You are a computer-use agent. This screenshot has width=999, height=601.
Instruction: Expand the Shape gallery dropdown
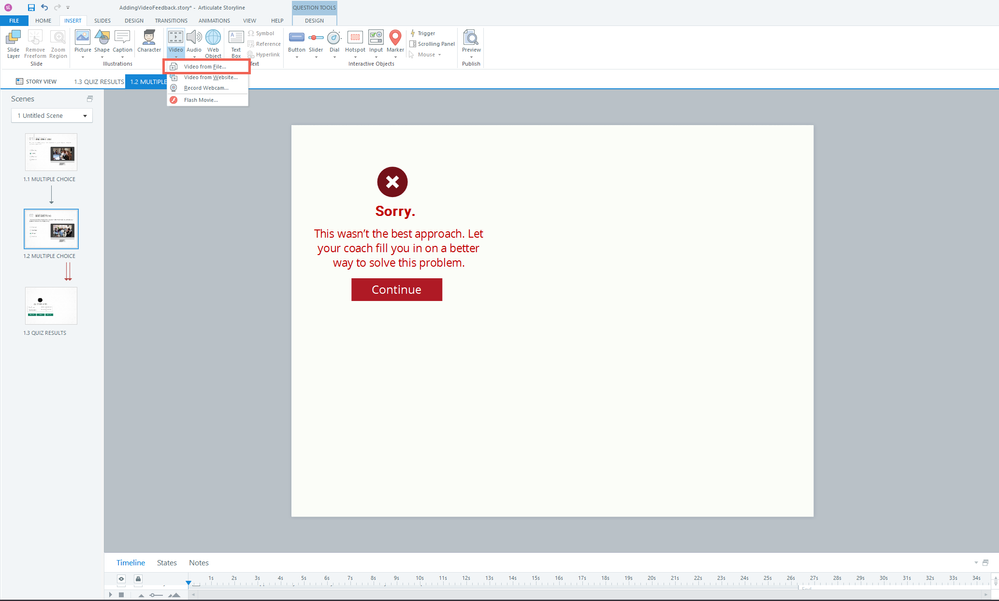[102, 56]
